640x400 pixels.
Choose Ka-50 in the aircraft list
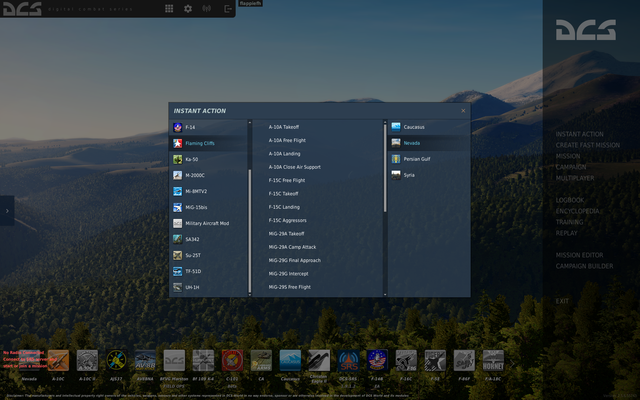click(x=208, y=159)
